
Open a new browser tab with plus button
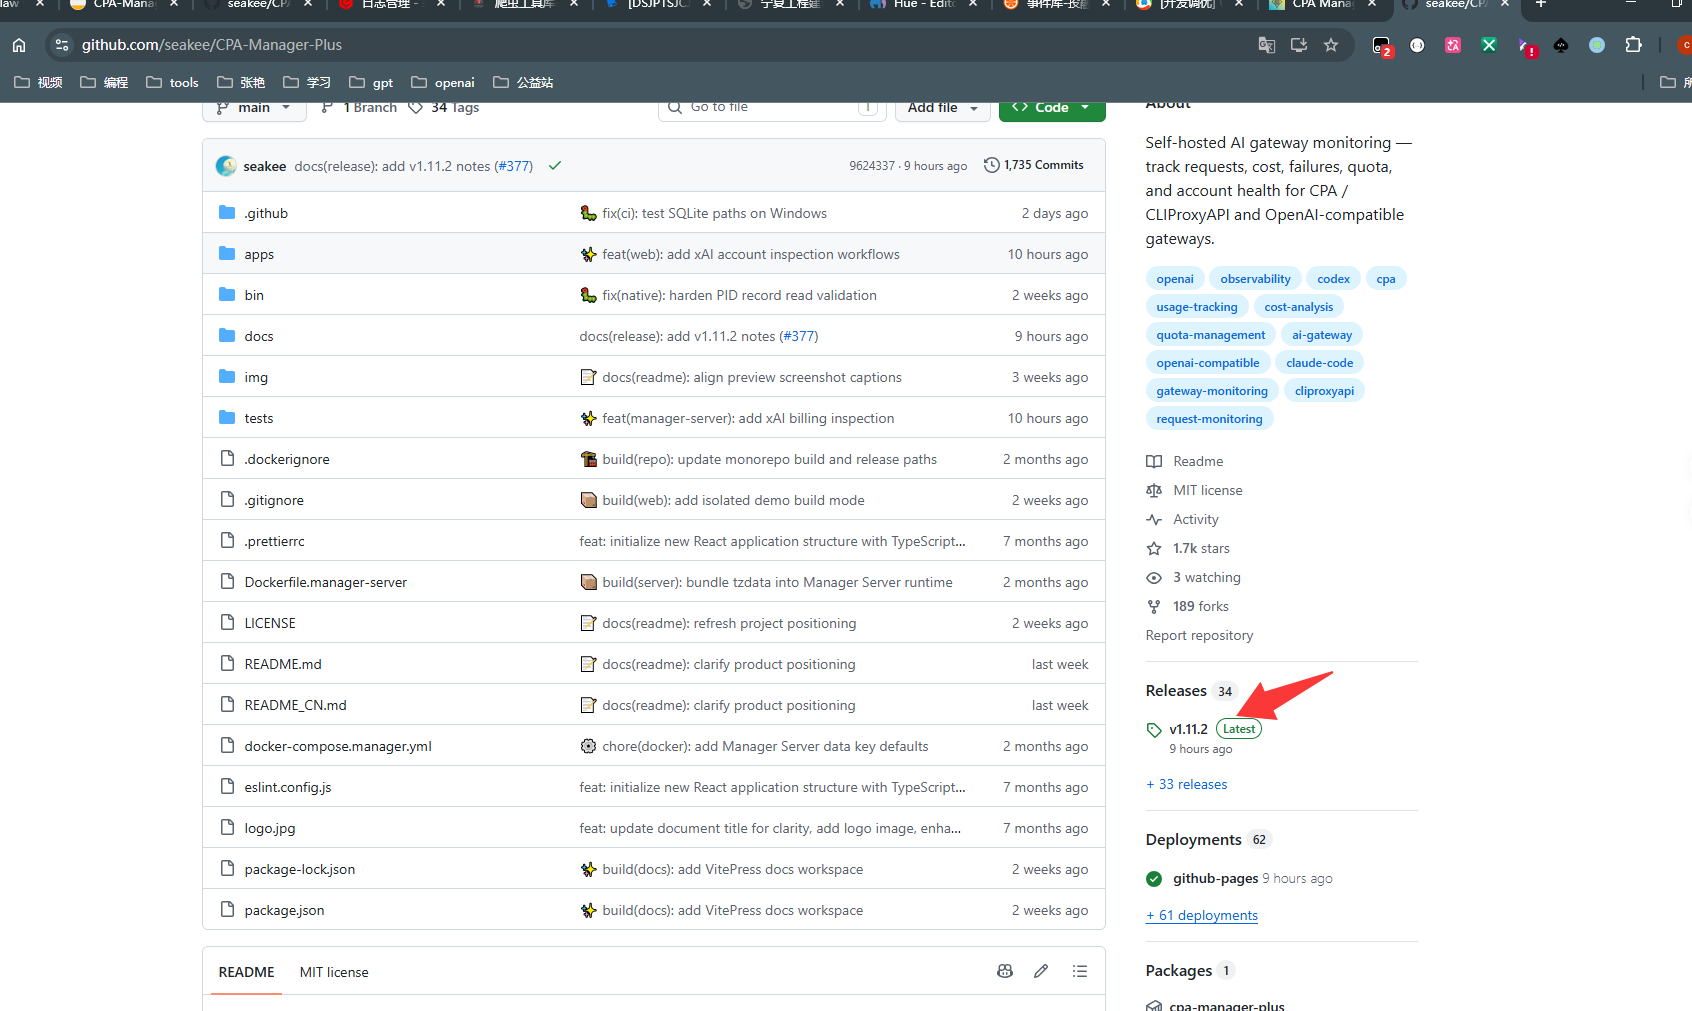[1541, 4]
